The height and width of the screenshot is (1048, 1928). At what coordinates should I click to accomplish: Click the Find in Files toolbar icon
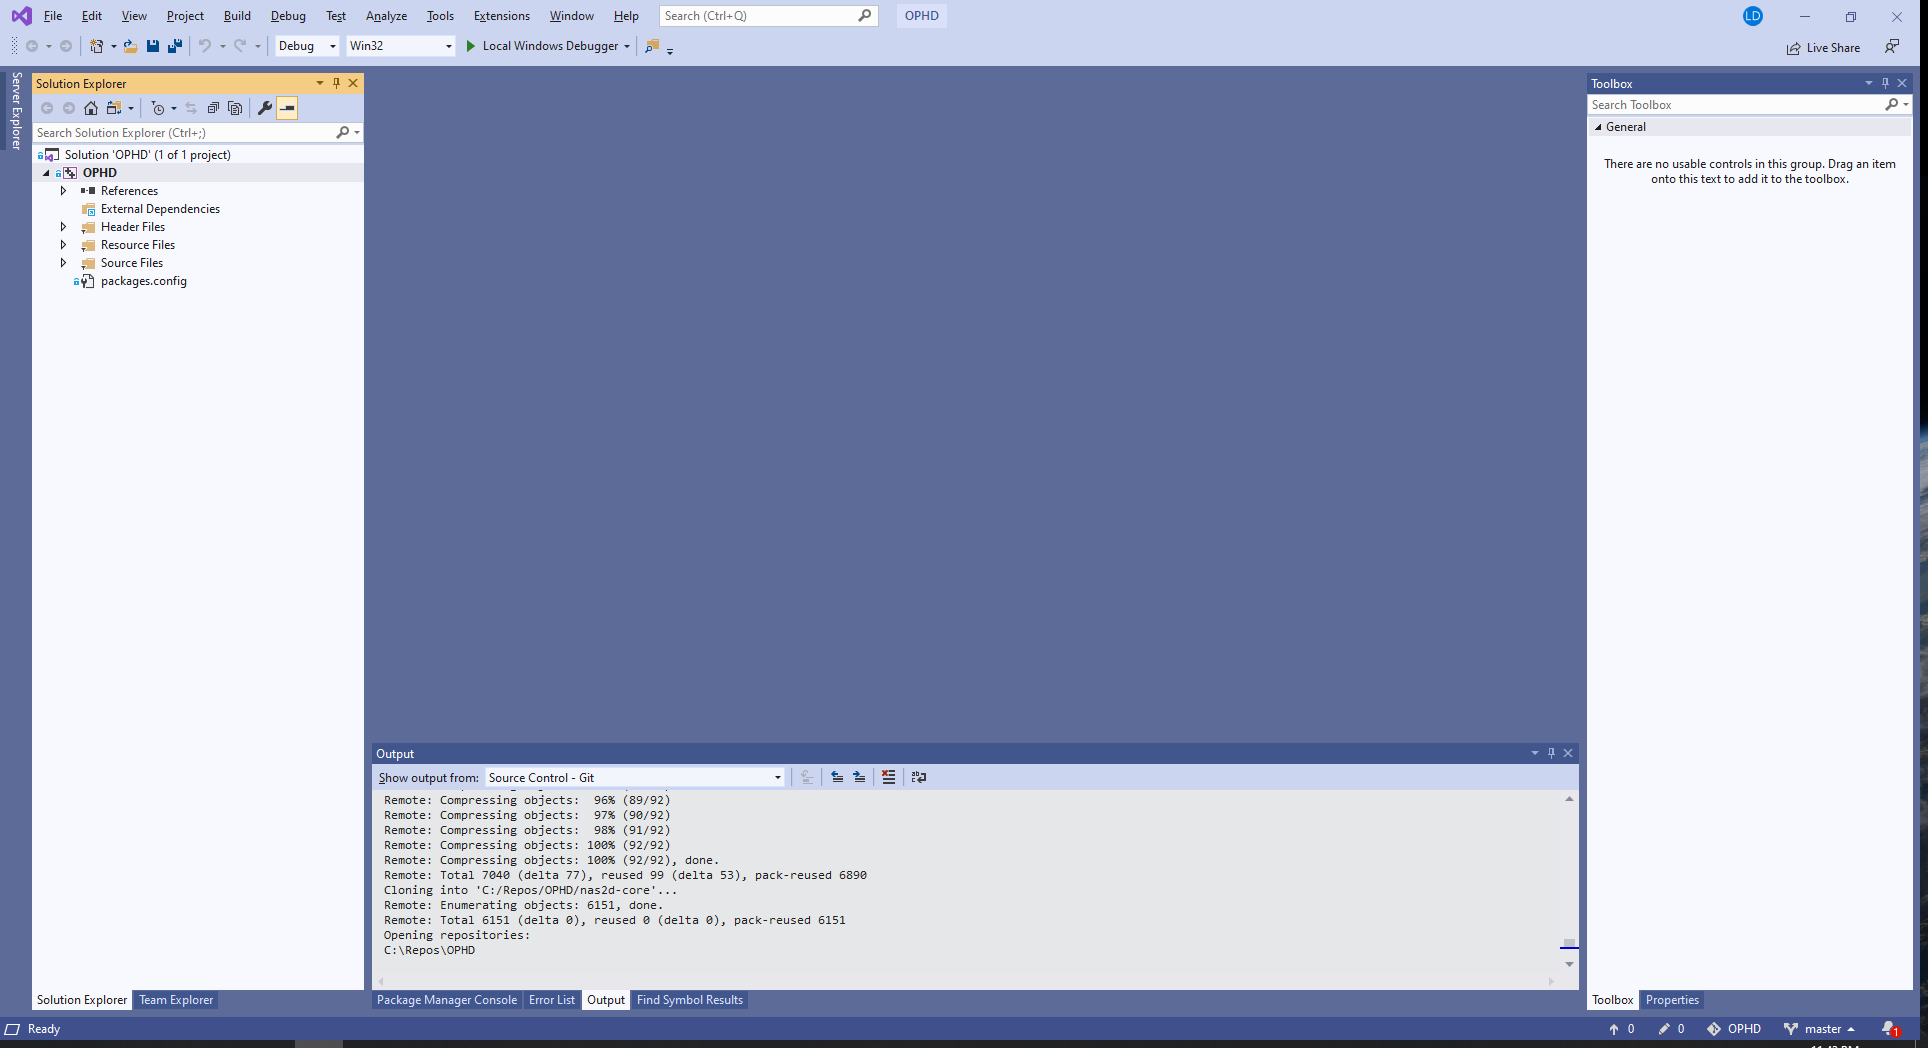point(652,46)
